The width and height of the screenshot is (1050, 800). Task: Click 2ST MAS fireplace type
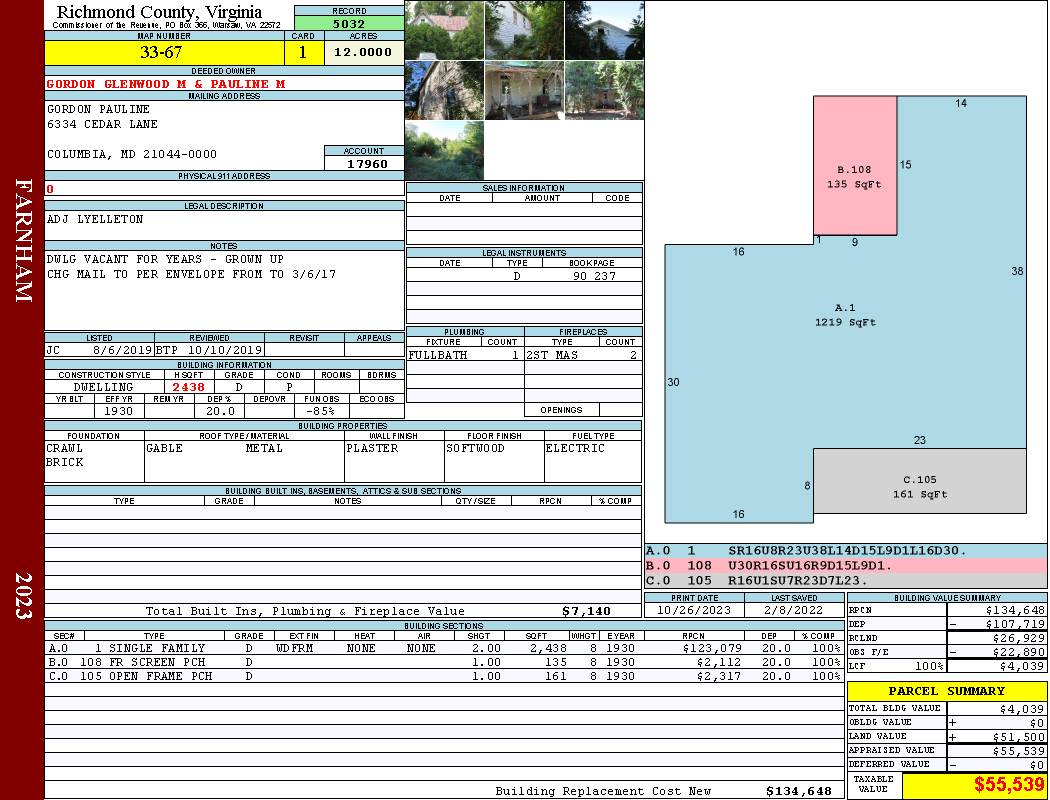[552, 355]
